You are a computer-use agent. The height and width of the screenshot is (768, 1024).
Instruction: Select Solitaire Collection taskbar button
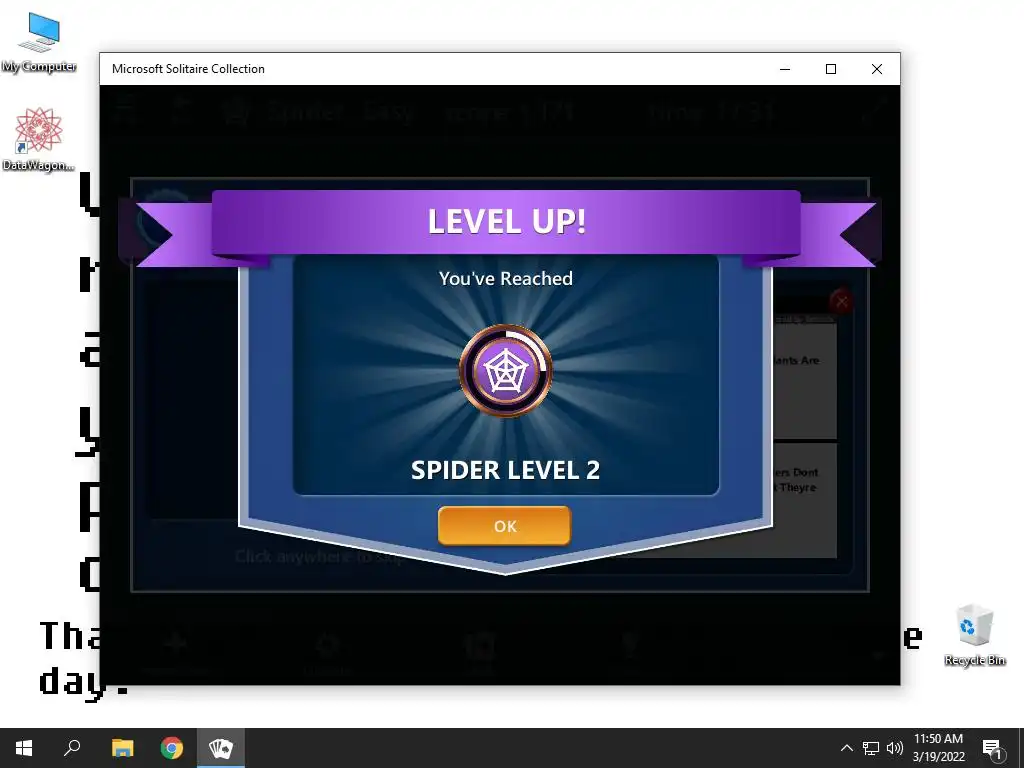[x=221, y=748]
